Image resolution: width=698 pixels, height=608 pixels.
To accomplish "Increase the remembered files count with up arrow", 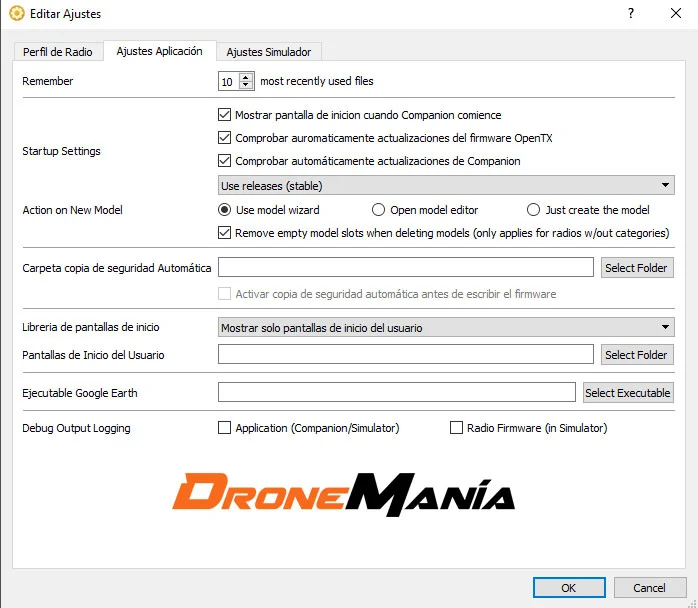I will tap(247, 77).
